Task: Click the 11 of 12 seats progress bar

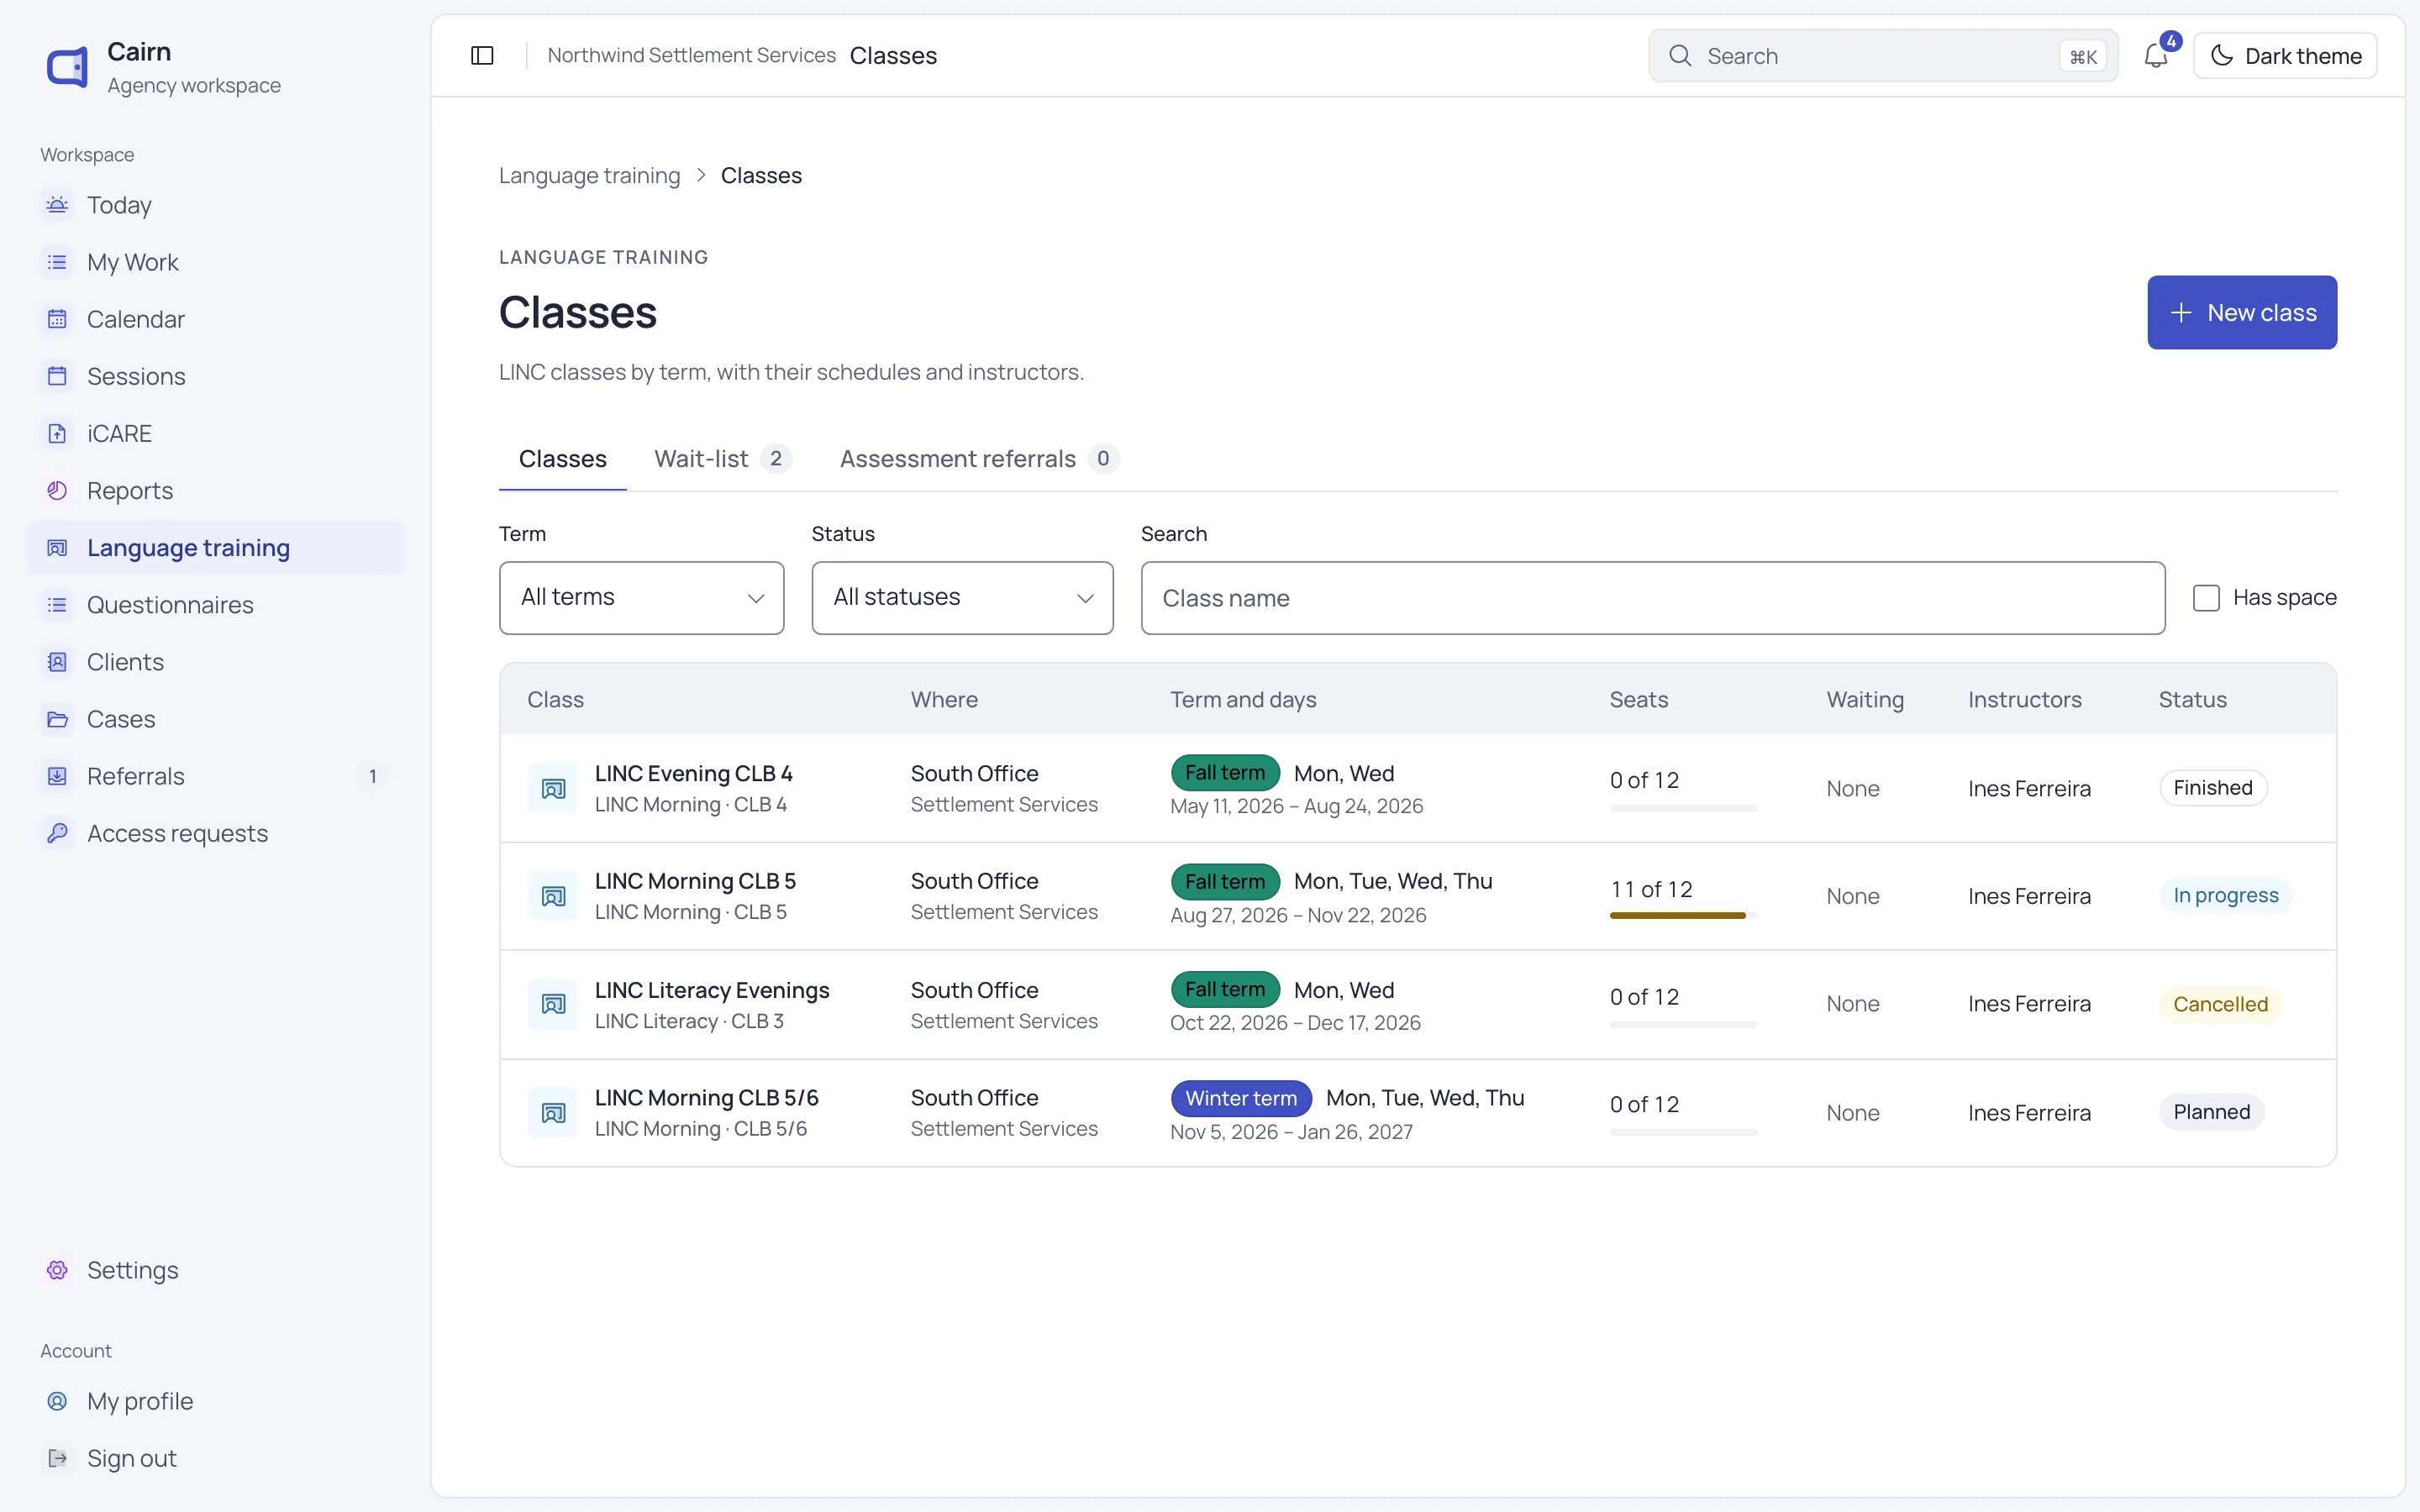Action: coord(1683,915)
